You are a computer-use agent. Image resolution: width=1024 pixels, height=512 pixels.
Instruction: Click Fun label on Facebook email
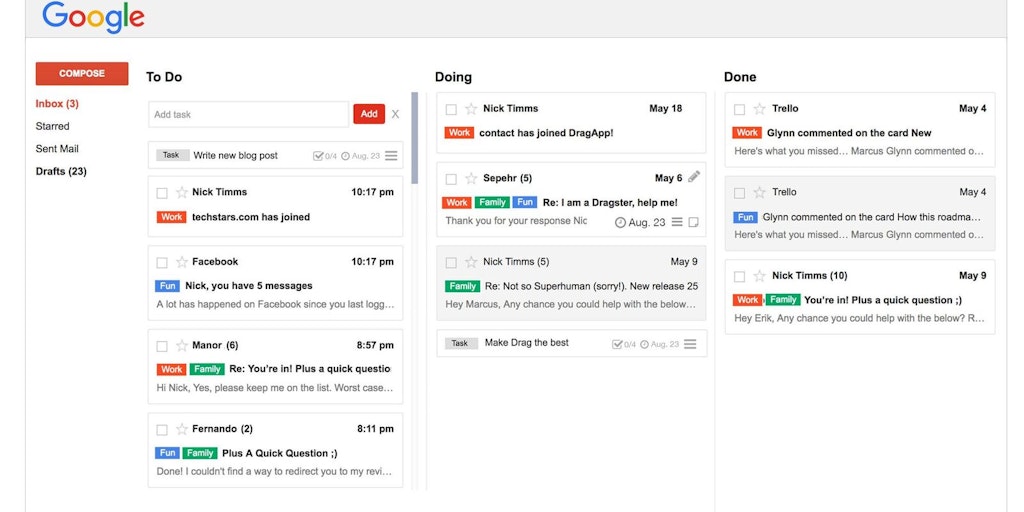pos(167,286)
